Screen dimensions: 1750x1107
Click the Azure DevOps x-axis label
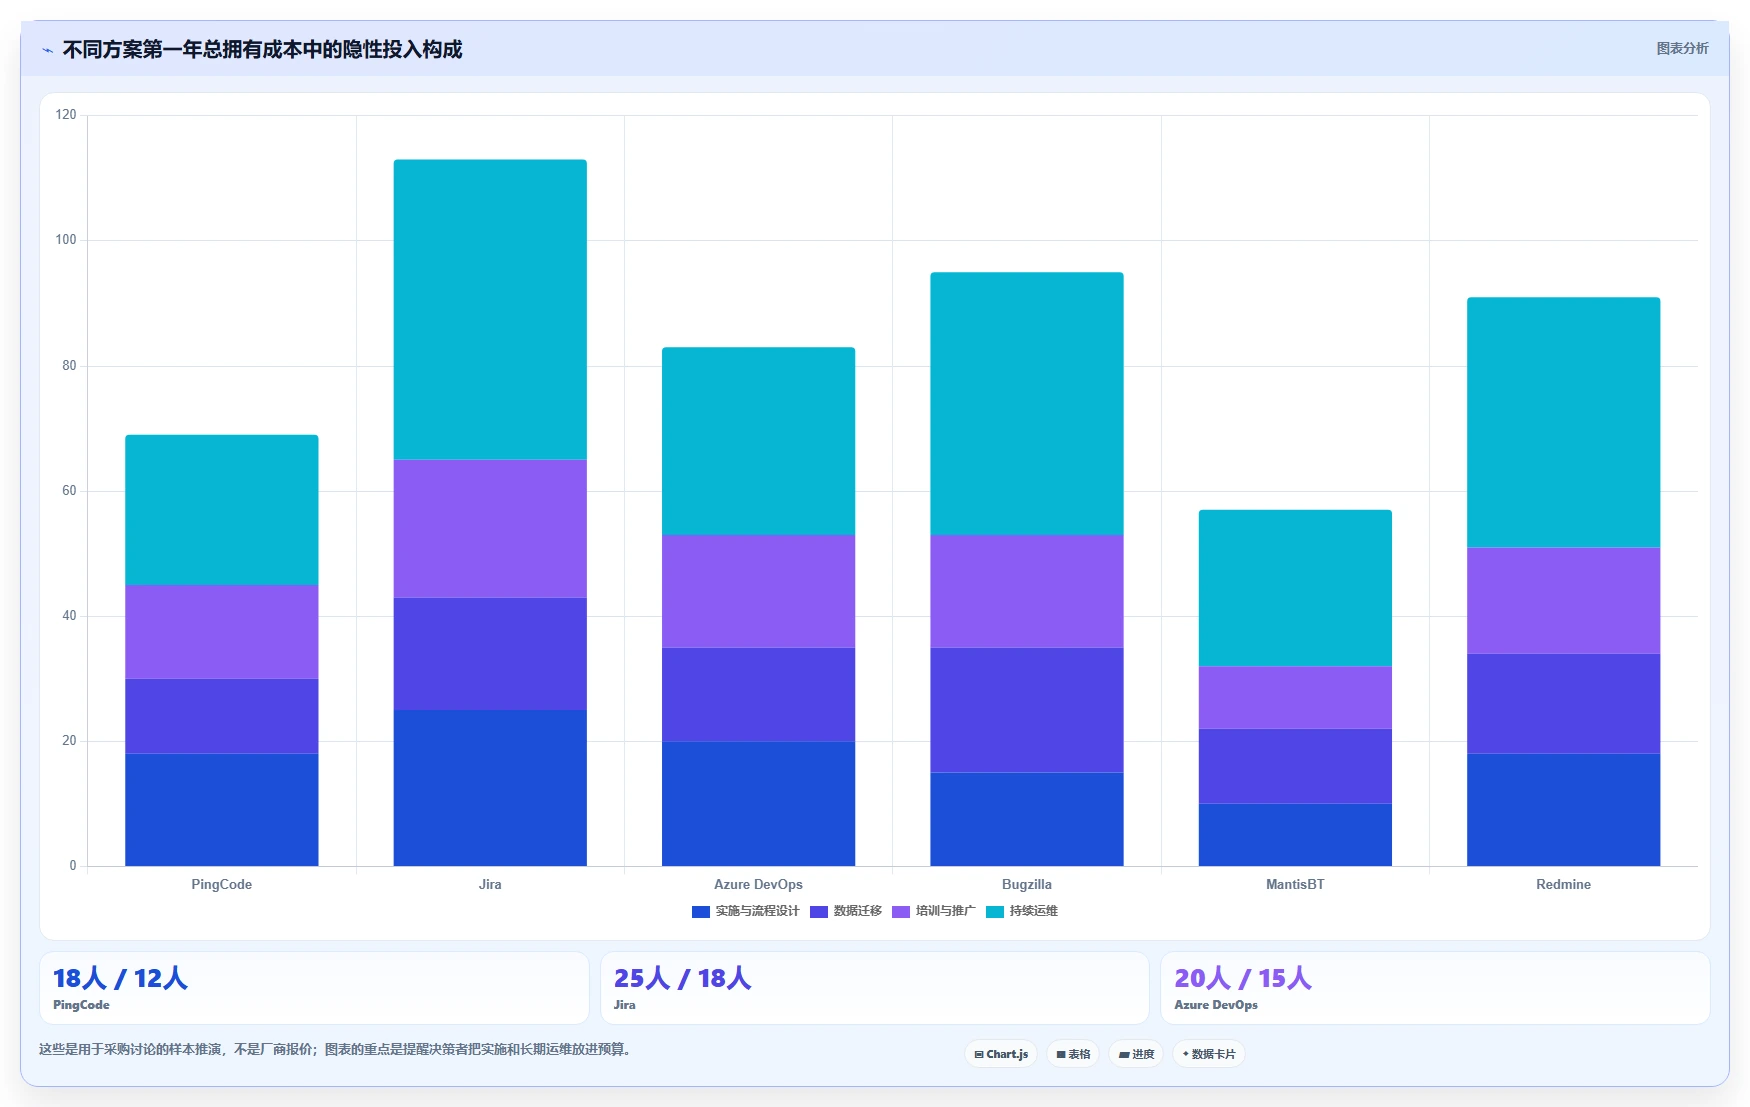coord(758,885)
